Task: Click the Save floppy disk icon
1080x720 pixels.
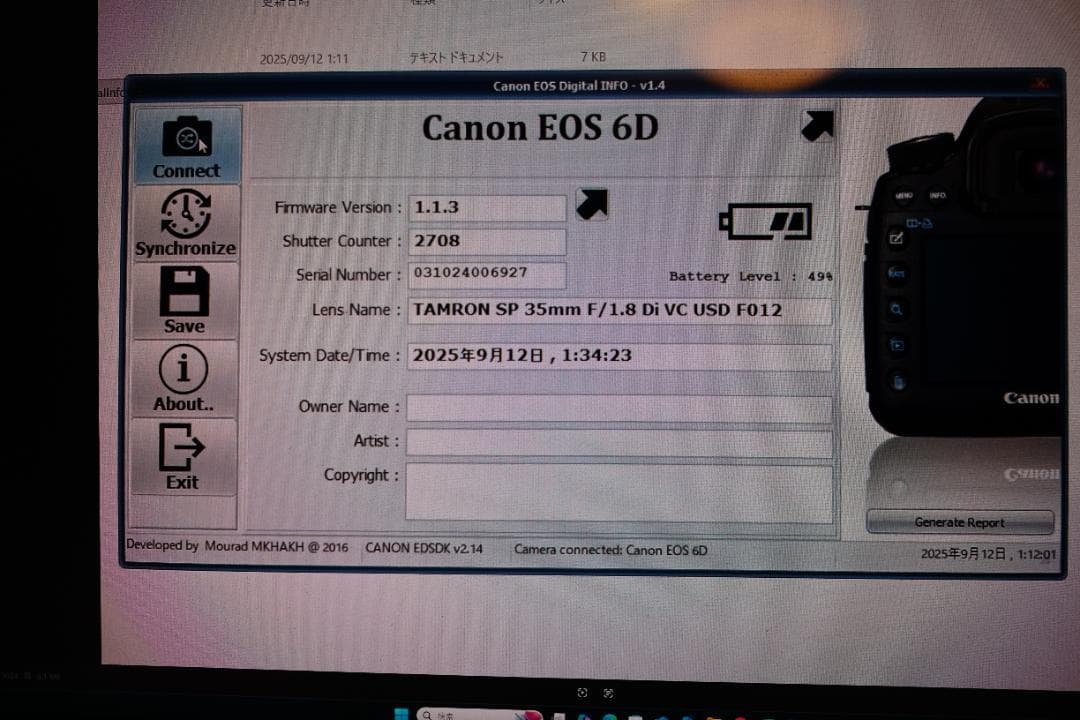Action: pos(184,299)
